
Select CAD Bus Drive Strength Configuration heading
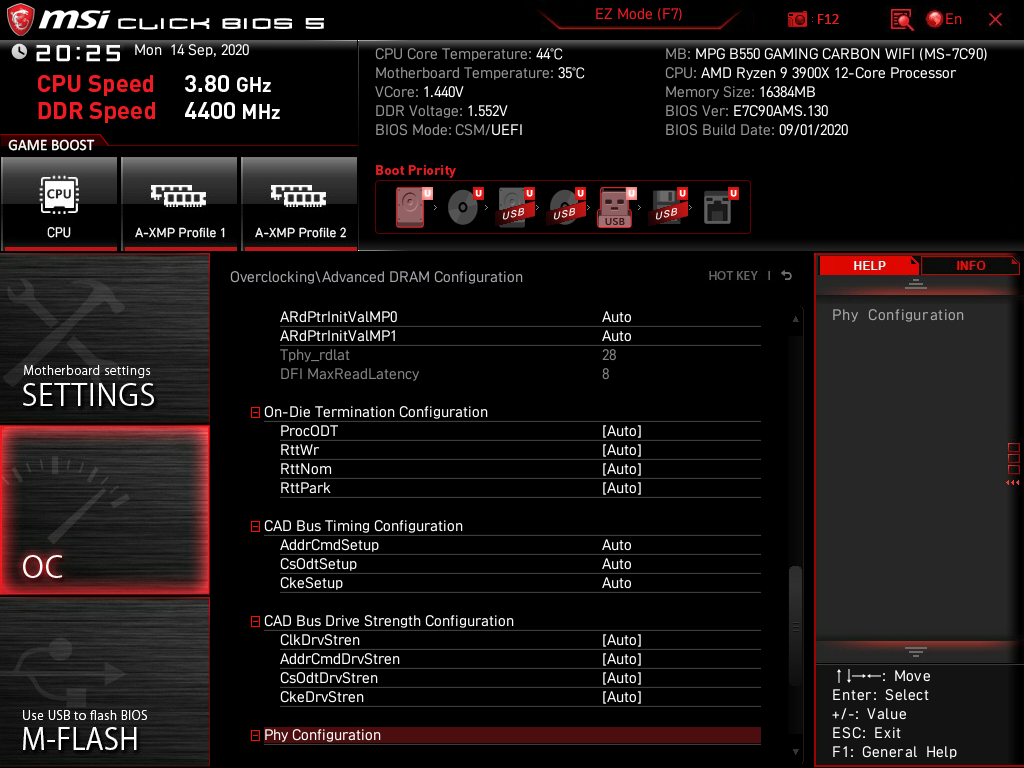pyautogui.click(x=389, y=621)
